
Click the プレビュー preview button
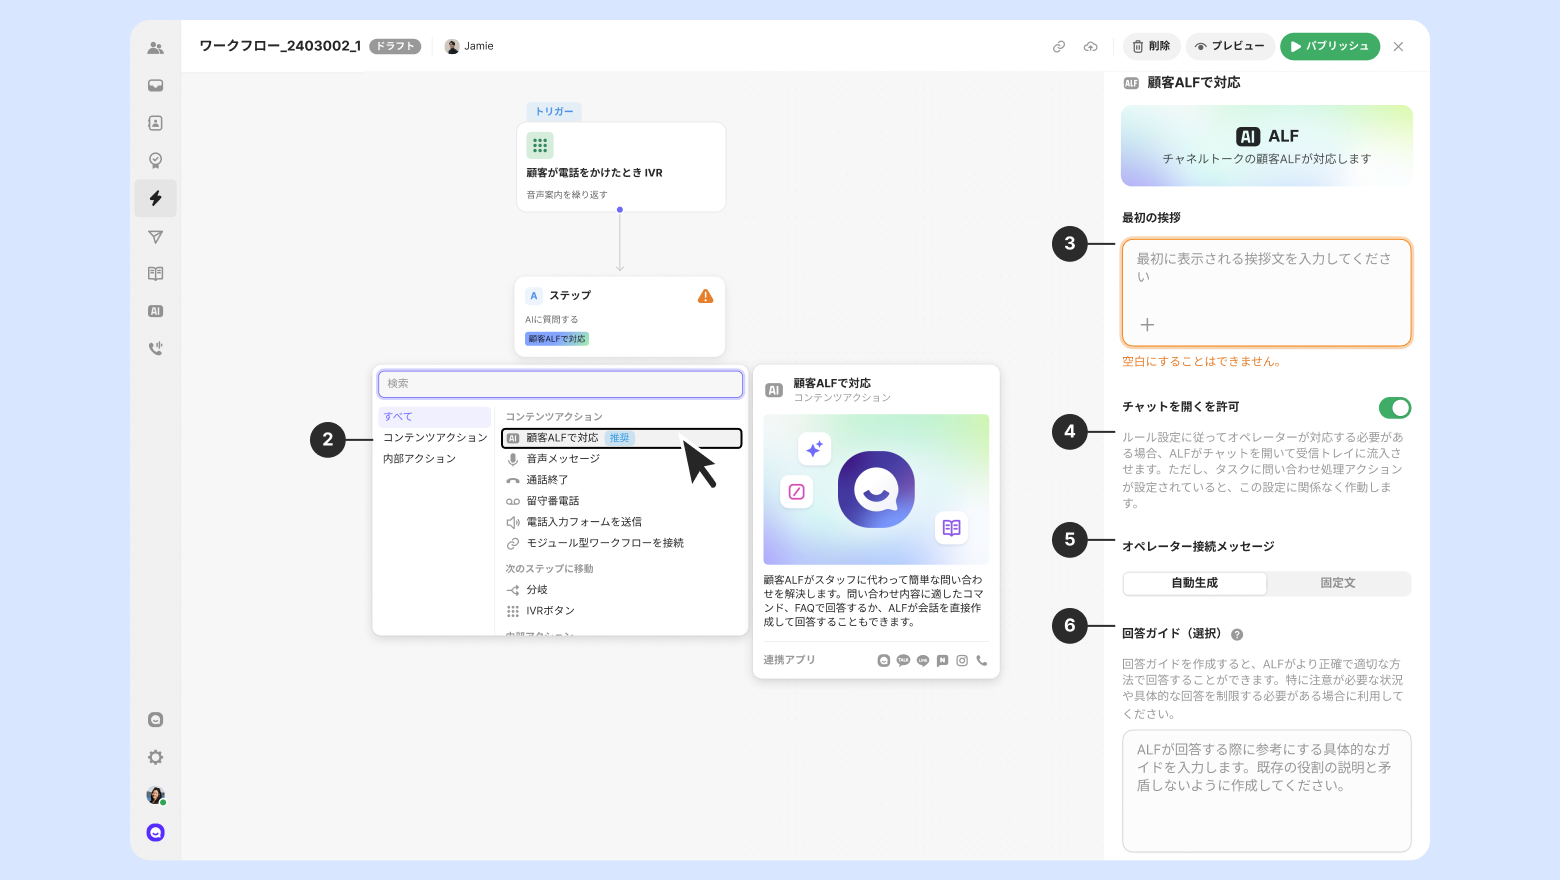1229,46
